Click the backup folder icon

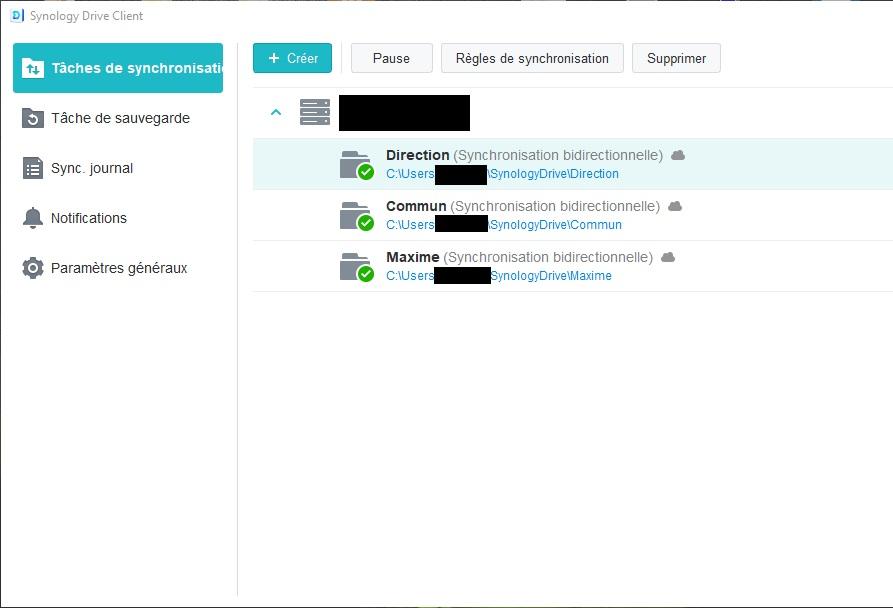(x=32, y=118)
